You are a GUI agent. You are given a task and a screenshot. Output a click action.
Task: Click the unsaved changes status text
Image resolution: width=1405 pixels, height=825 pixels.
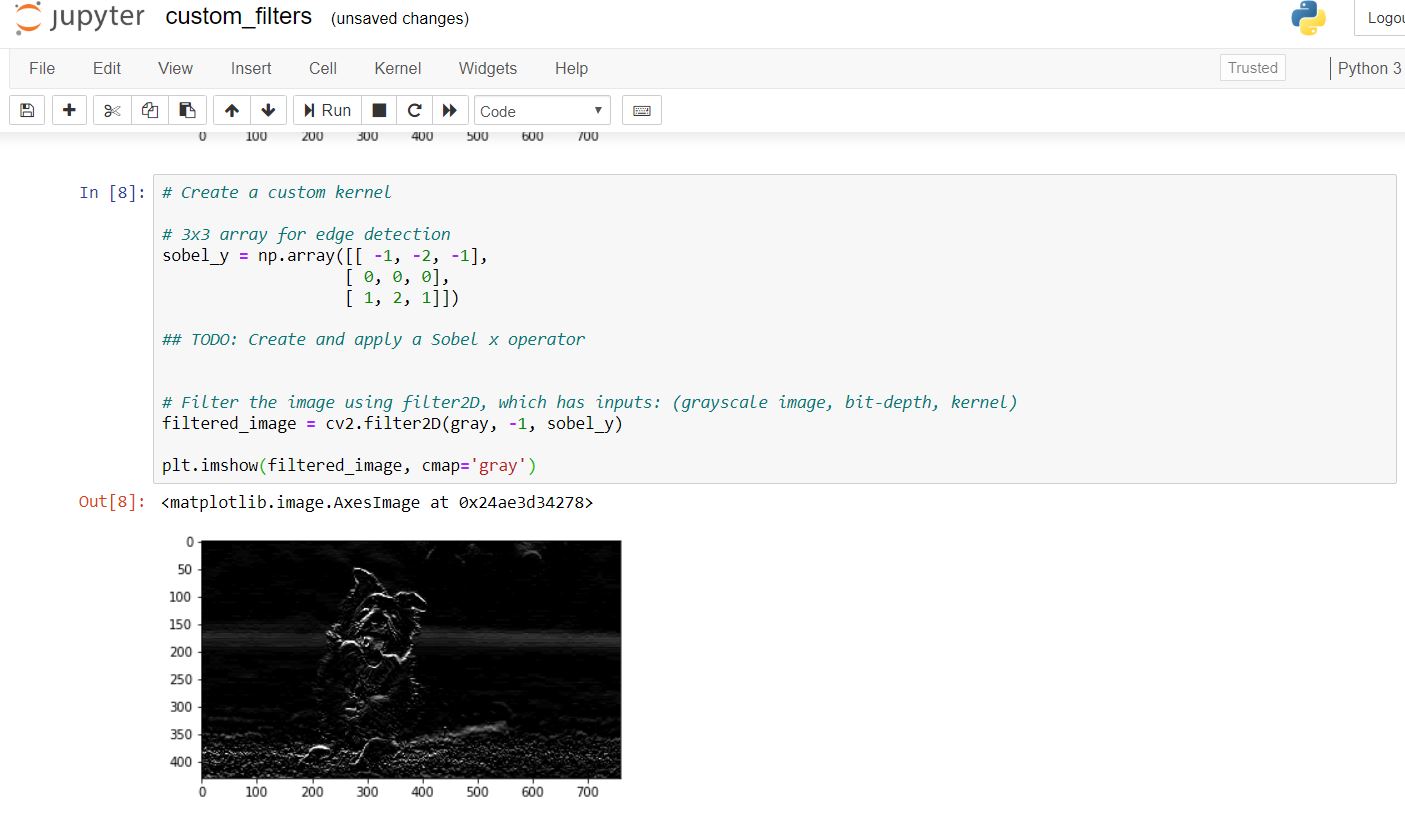tap(400, 19)
